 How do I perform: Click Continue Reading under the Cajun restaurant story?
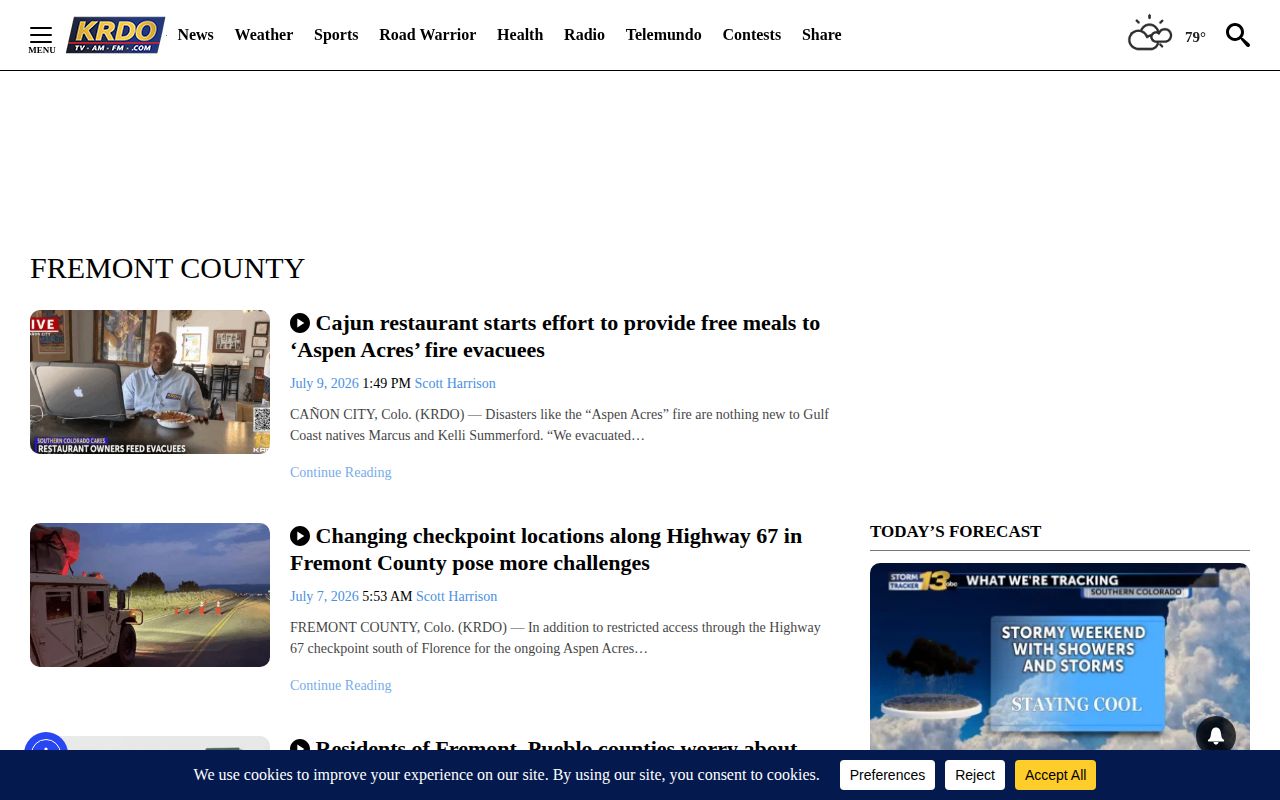341,472
